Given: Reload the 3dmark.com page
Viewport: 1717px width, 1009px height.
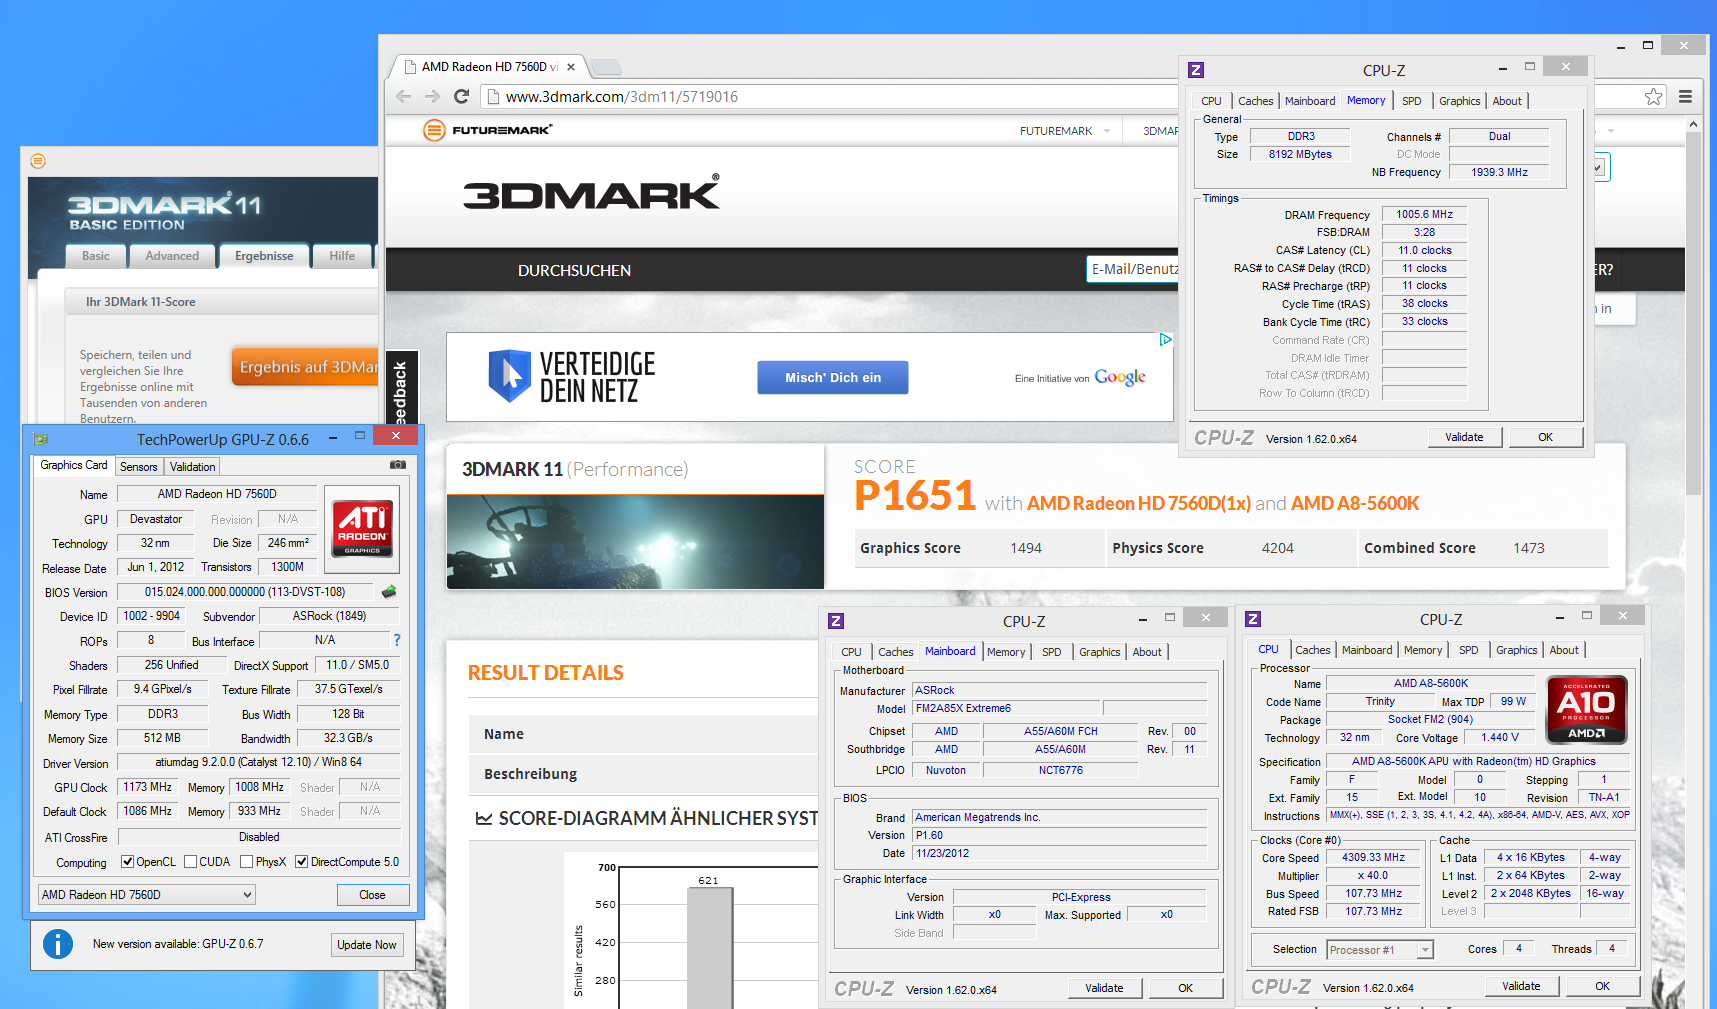Looking at the screenshot, I should pyautogui.click(x=461, y=97).
